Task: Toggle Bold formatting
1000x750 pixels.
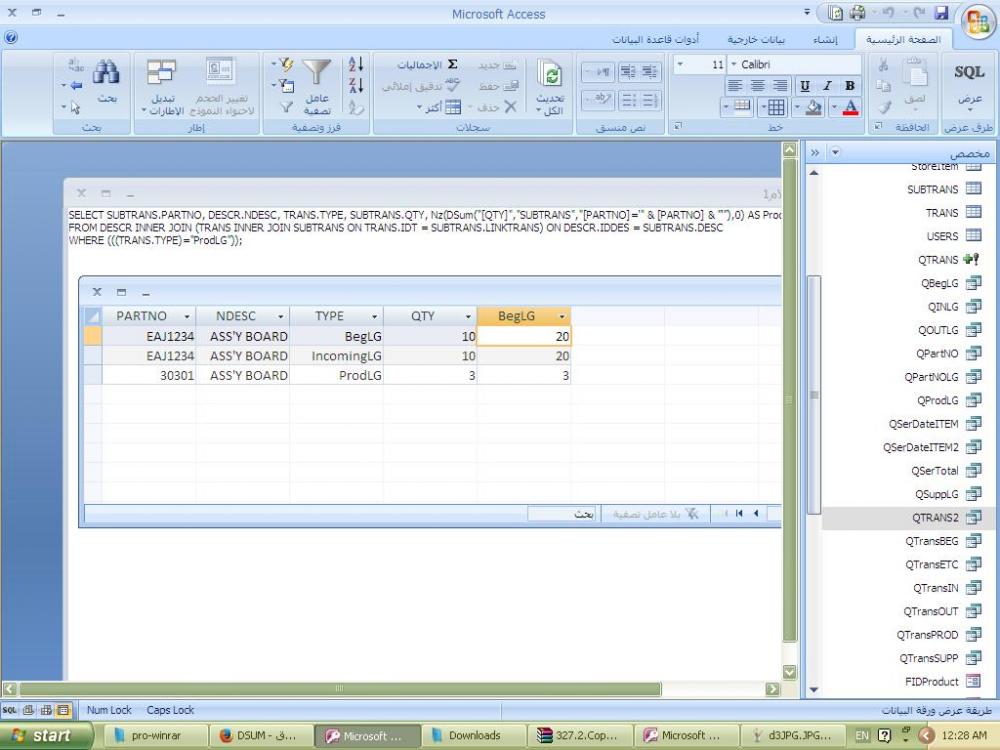Action: (x=849, y=85)
